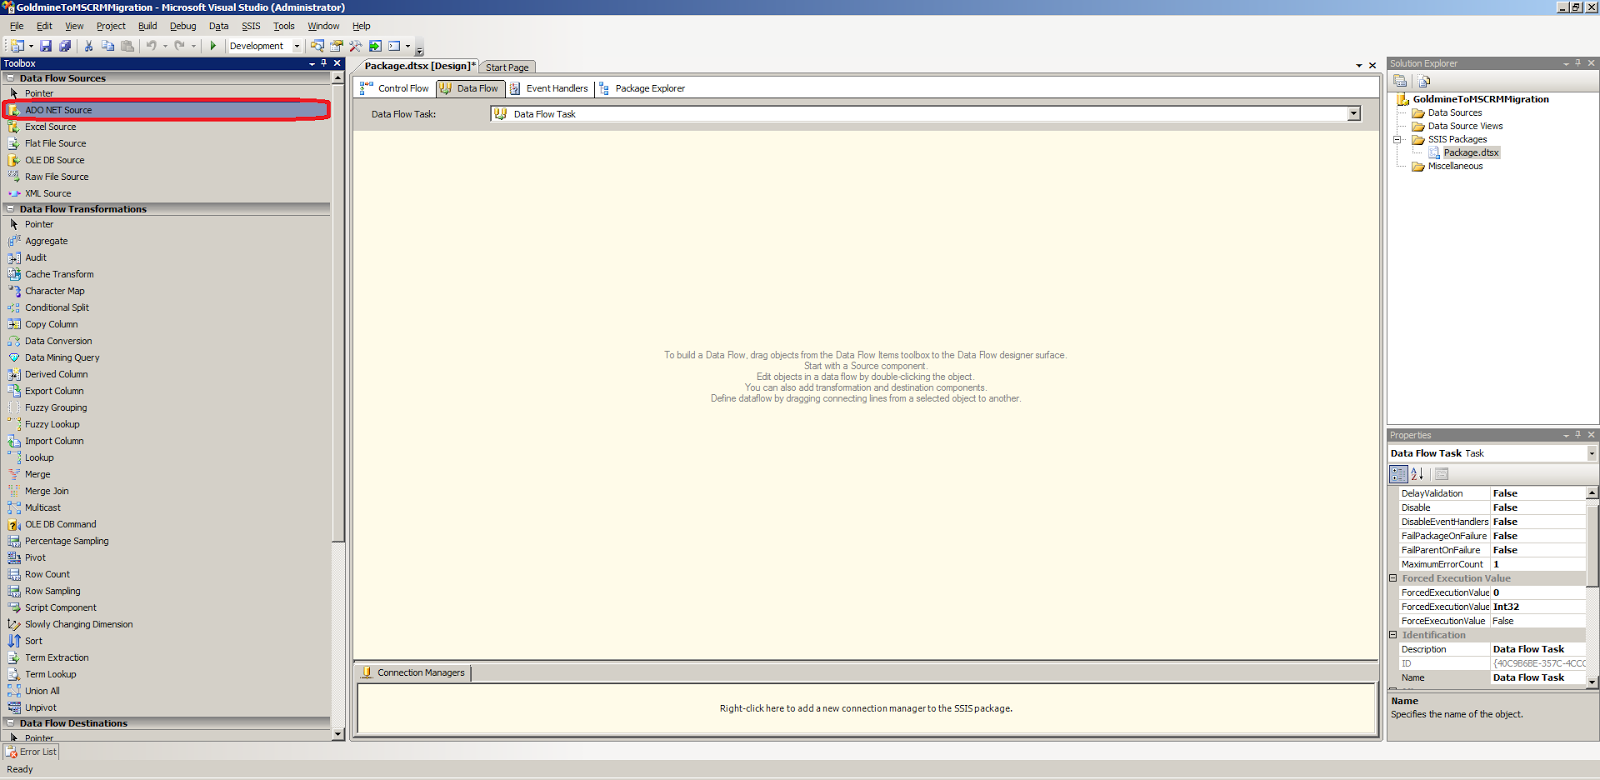This screenshot has height=780, width=1600.
Task: Select the Data Sources folder
Action: click(1455, 113)
